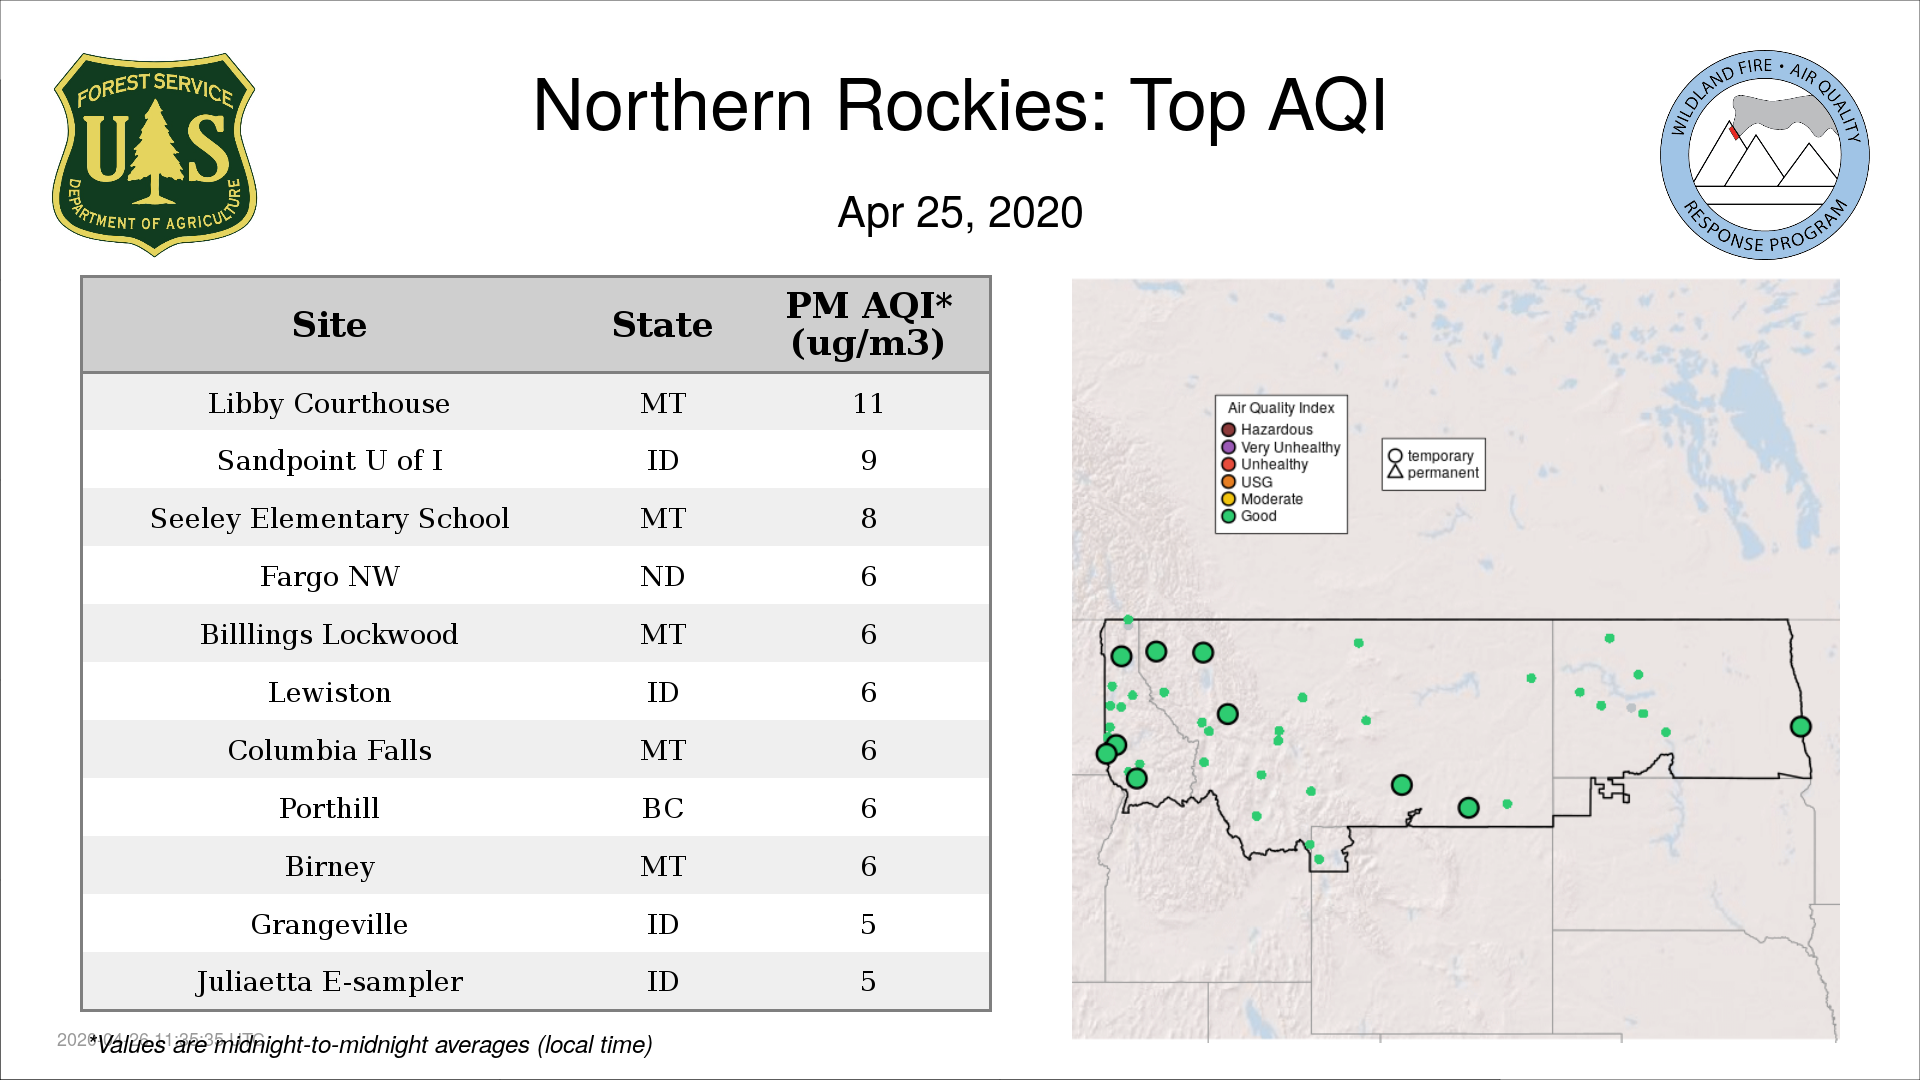1920x1080 pixels.
Task: Select the 'Sandpoint U of I' site cell
Action: (x=329, y=461)
